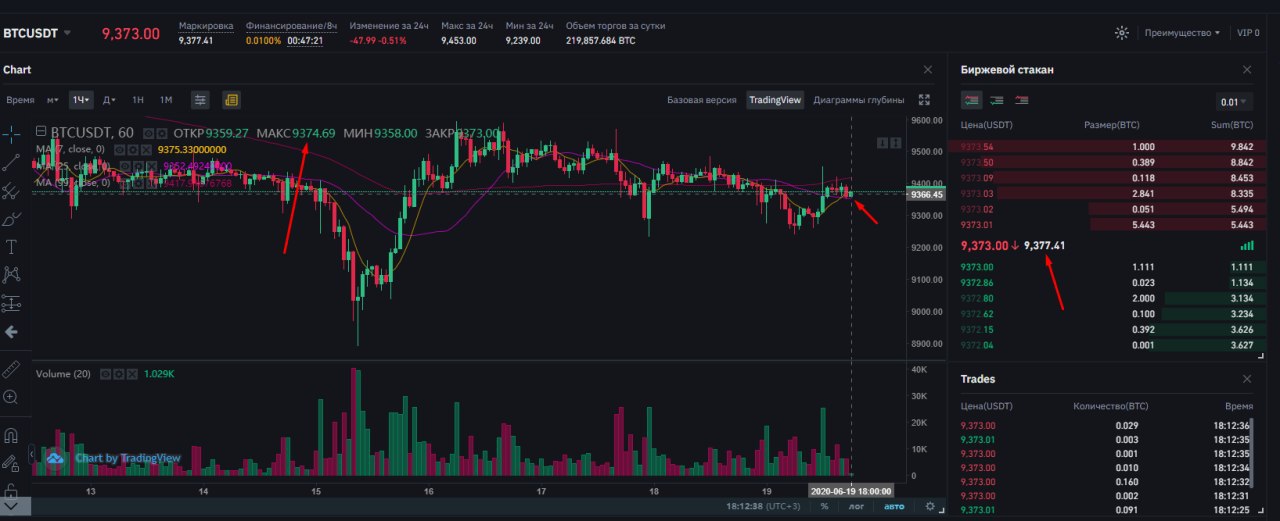
Task: Switch to TradingView chart tab
Action: click(x=776, y=100)
